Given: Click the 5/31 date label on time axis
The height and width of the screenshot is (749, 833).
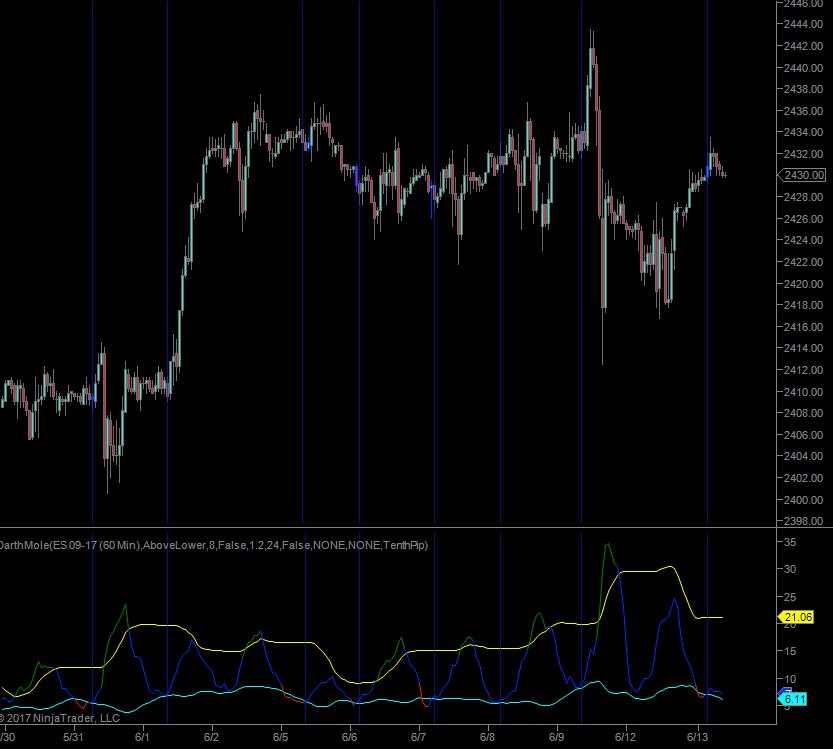Looking at the screenshot, I should [x=73, y=737].
